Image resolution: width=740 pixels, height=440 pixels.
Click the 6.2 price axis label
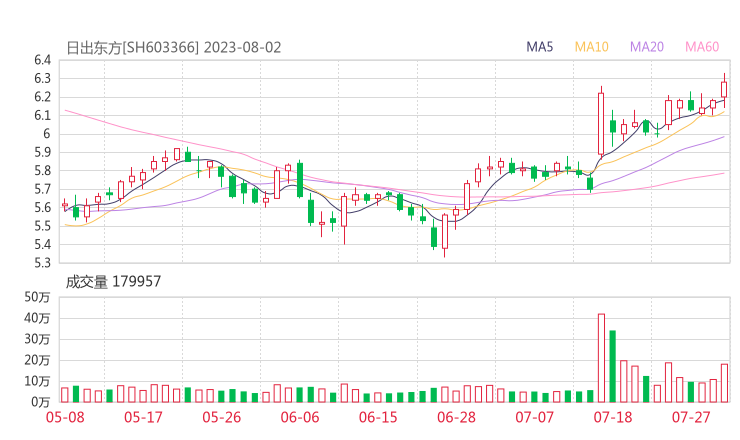[x=42, y=97]
